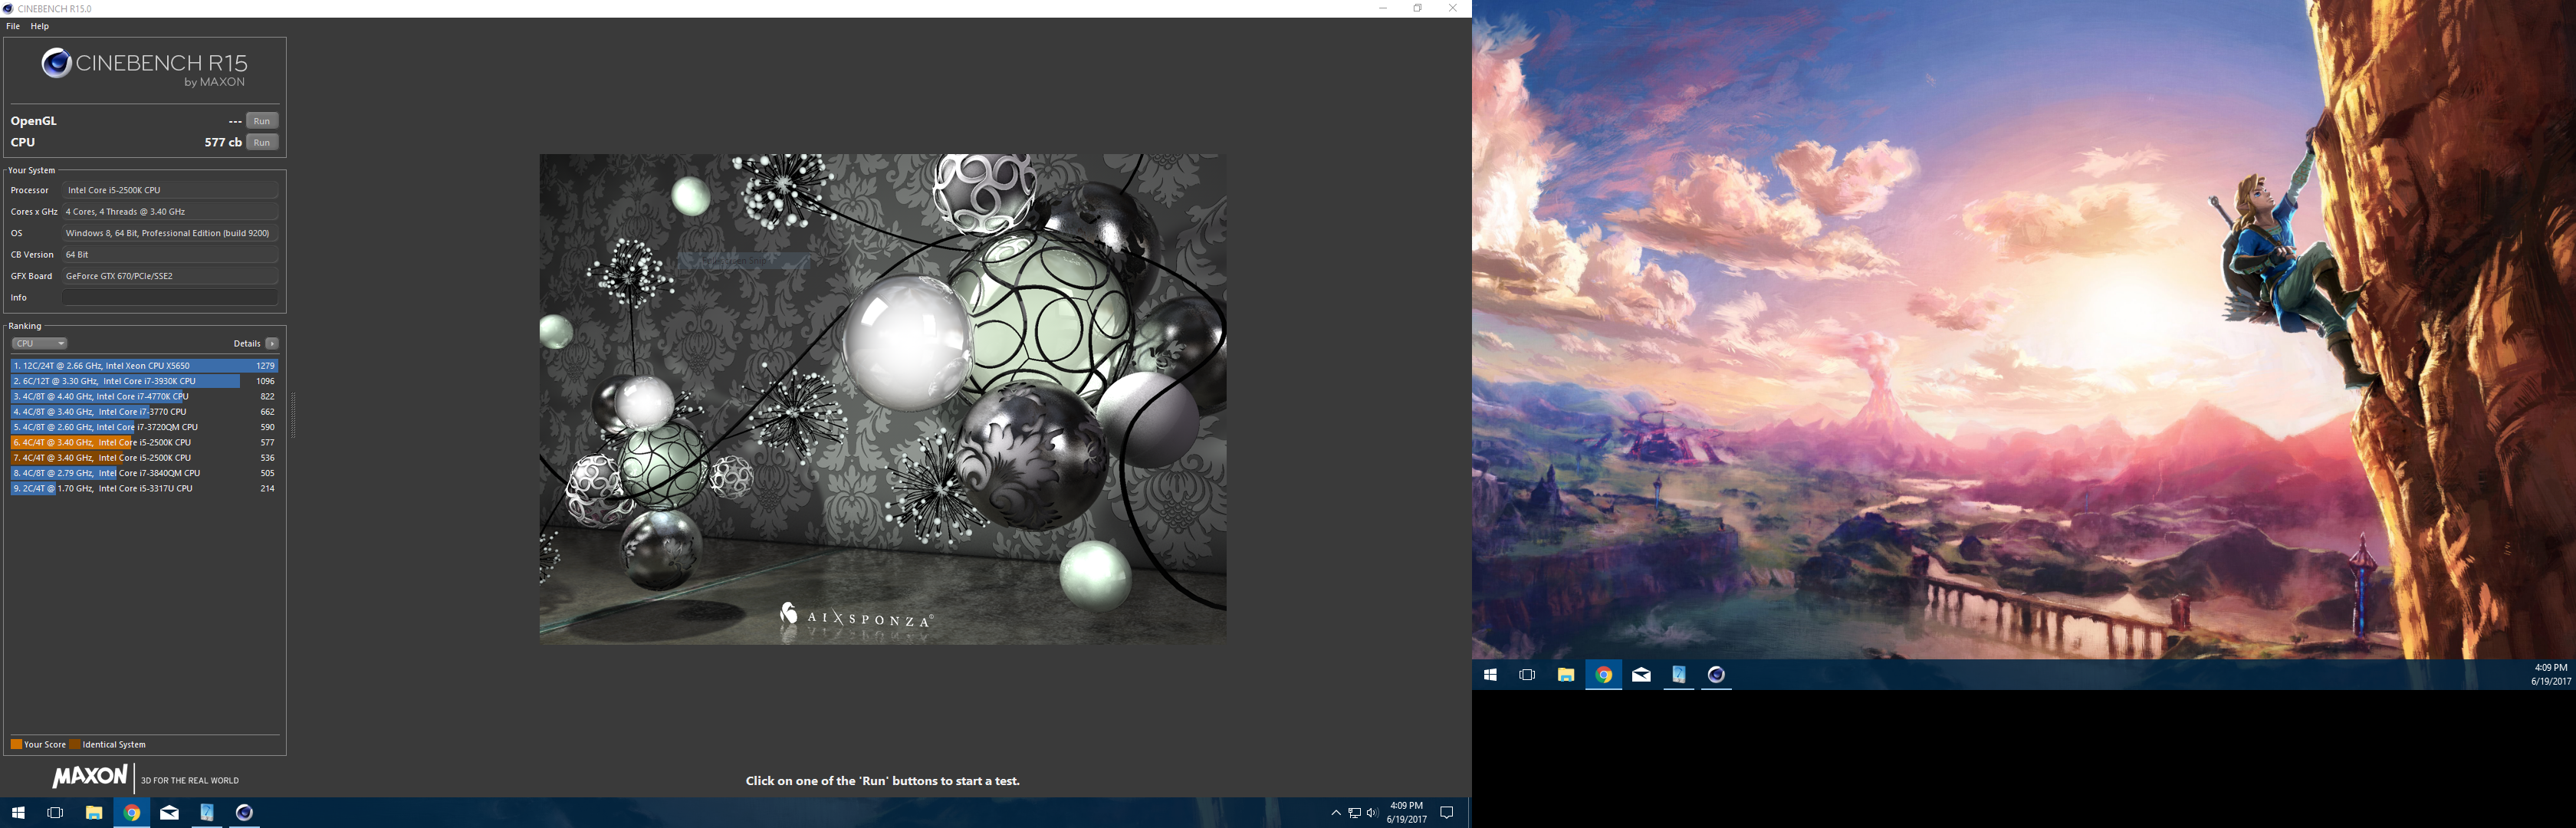Click the Cinebench R15 logo icon
Image resolution: width=2576 pixels, height=828 pixels.
pos(56,63)
